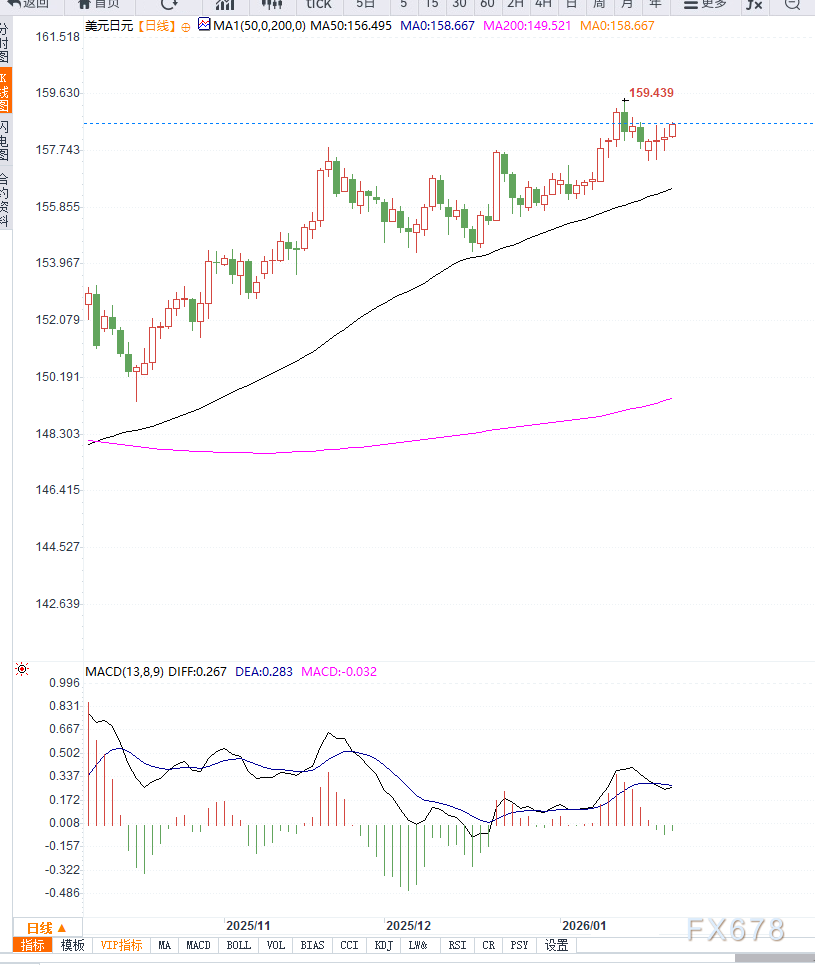The height and width of the screenshot is (965, 815).
Task: Open the 设置 settings button
Action: pos(556,945)
